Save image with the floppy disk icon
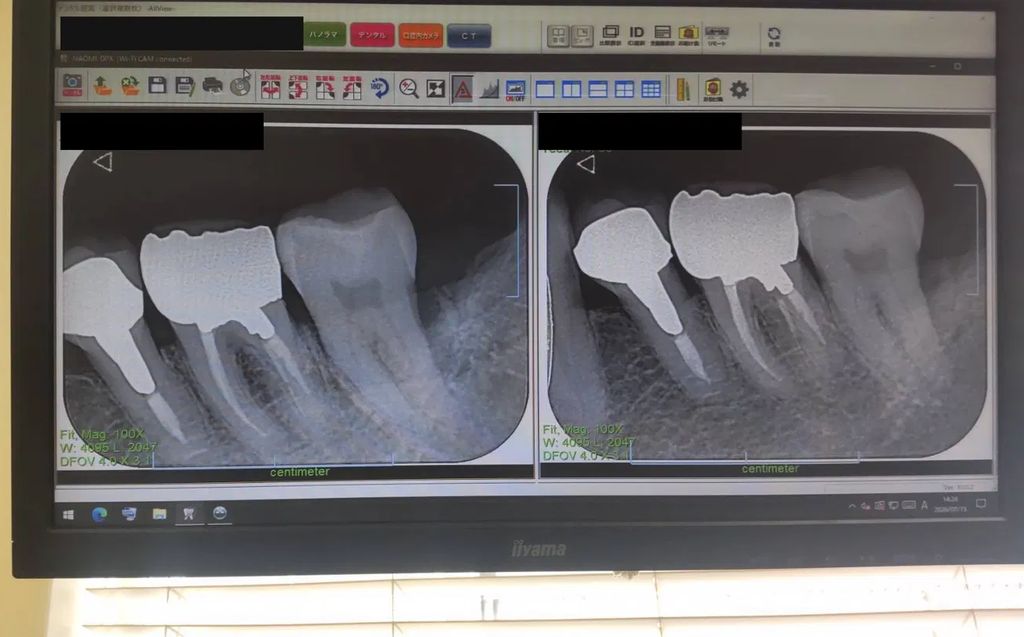The width and height of the screenshot is (1024, 637). click(157, 86)
